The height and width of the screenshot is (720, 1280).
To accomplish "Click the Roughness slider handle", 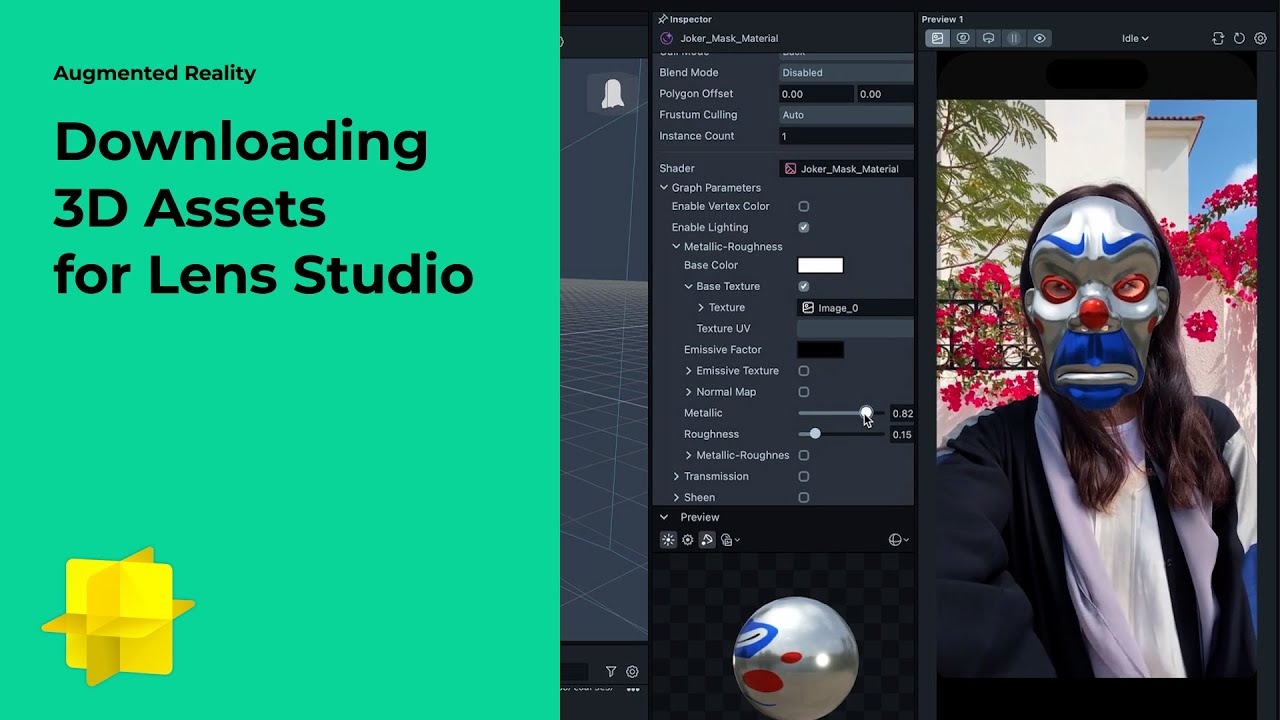I will click(x=815, y=434).
